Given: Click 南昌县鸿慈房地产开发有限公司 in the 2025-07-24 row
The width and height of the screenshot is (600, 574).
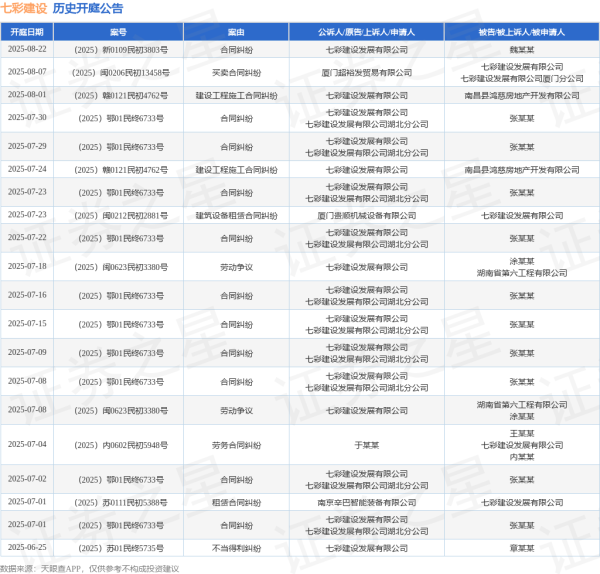Looking at the screenshot, I should (x=522, y=170).
